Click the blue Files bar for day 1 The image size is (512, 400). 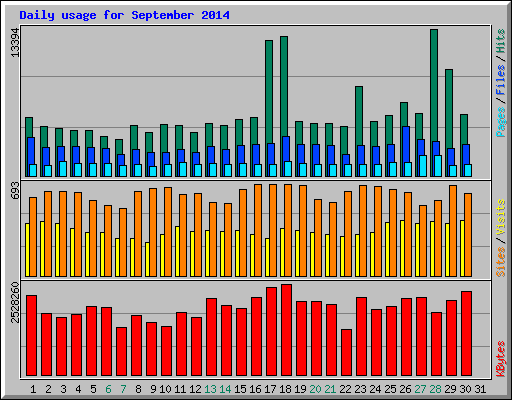pyautogui.click(x=31, y=151)
